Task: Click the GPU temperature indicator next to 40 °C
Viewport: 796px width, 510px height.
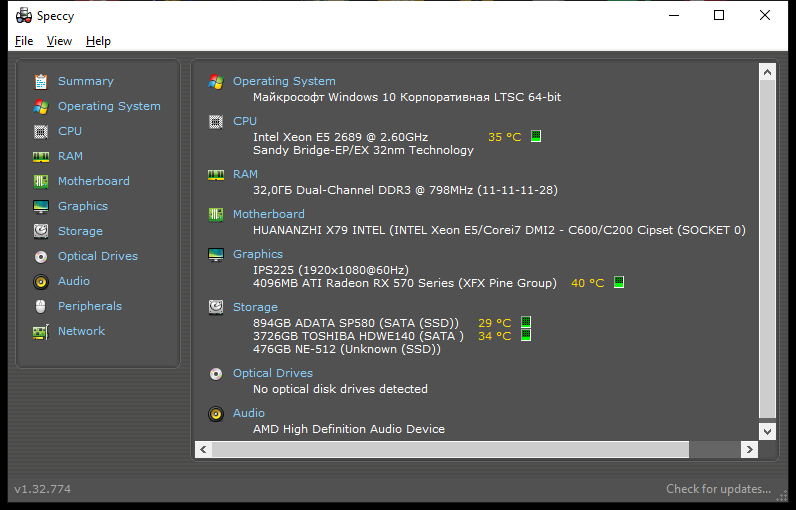Action: 619,282
